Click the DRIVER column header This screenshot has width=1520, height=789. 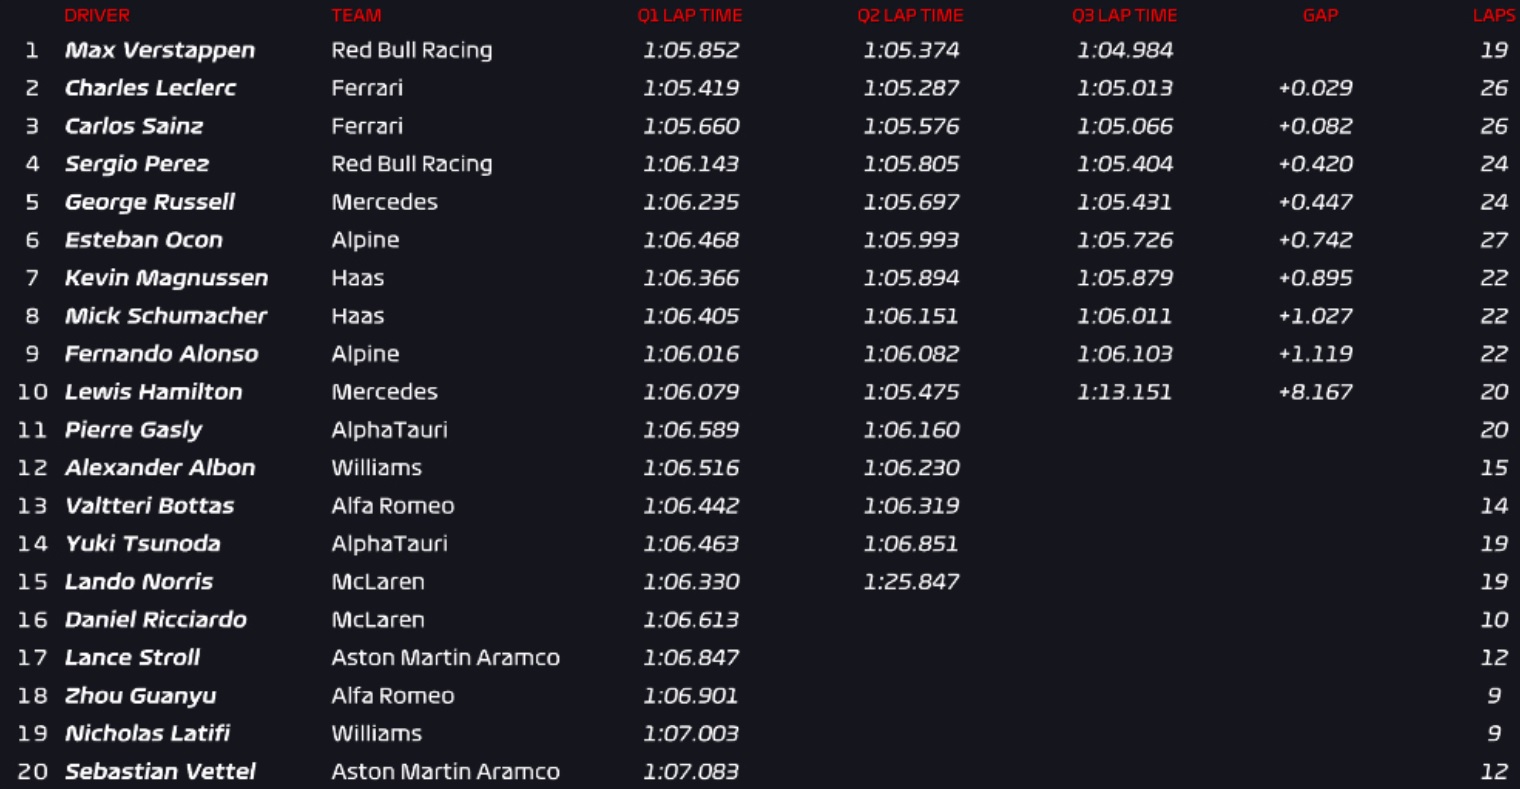coord(97,15)
